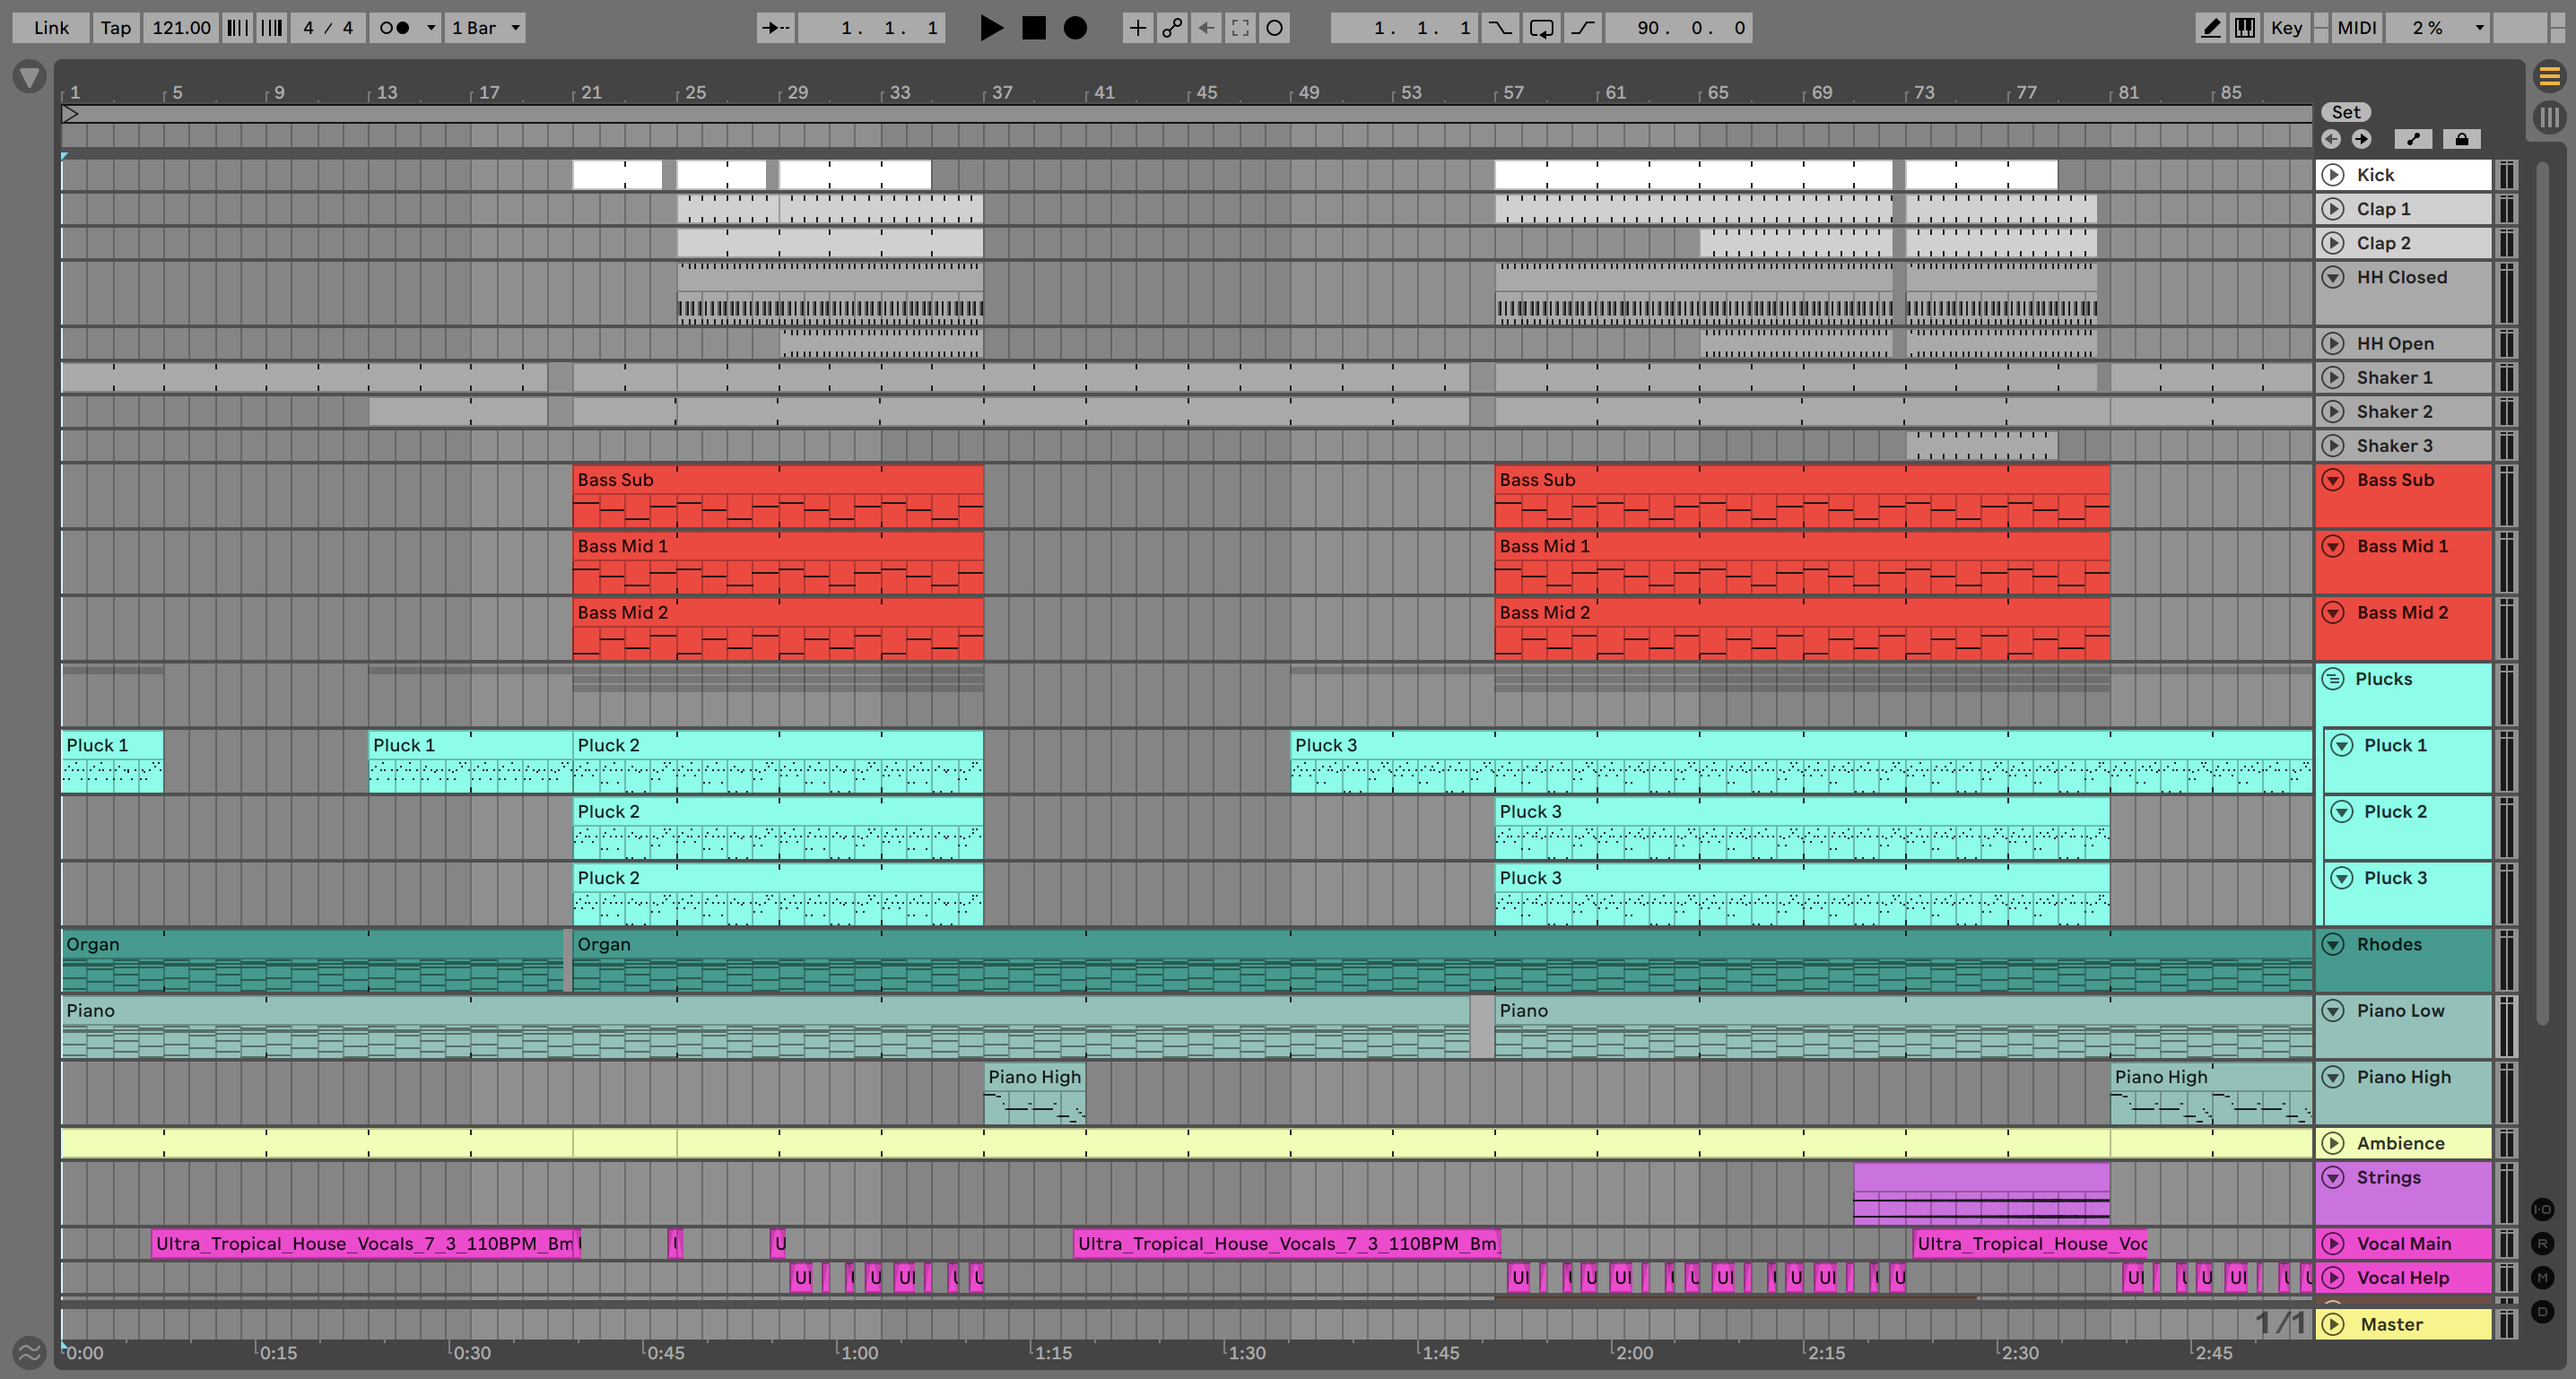
Task: Unfold the Bass Sub track
Action: (2333, 480)
